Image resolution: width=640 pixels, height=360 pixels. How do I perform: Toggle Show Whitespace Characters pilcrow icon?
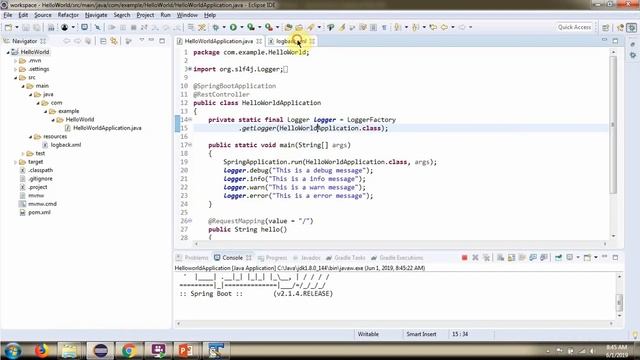384,27
